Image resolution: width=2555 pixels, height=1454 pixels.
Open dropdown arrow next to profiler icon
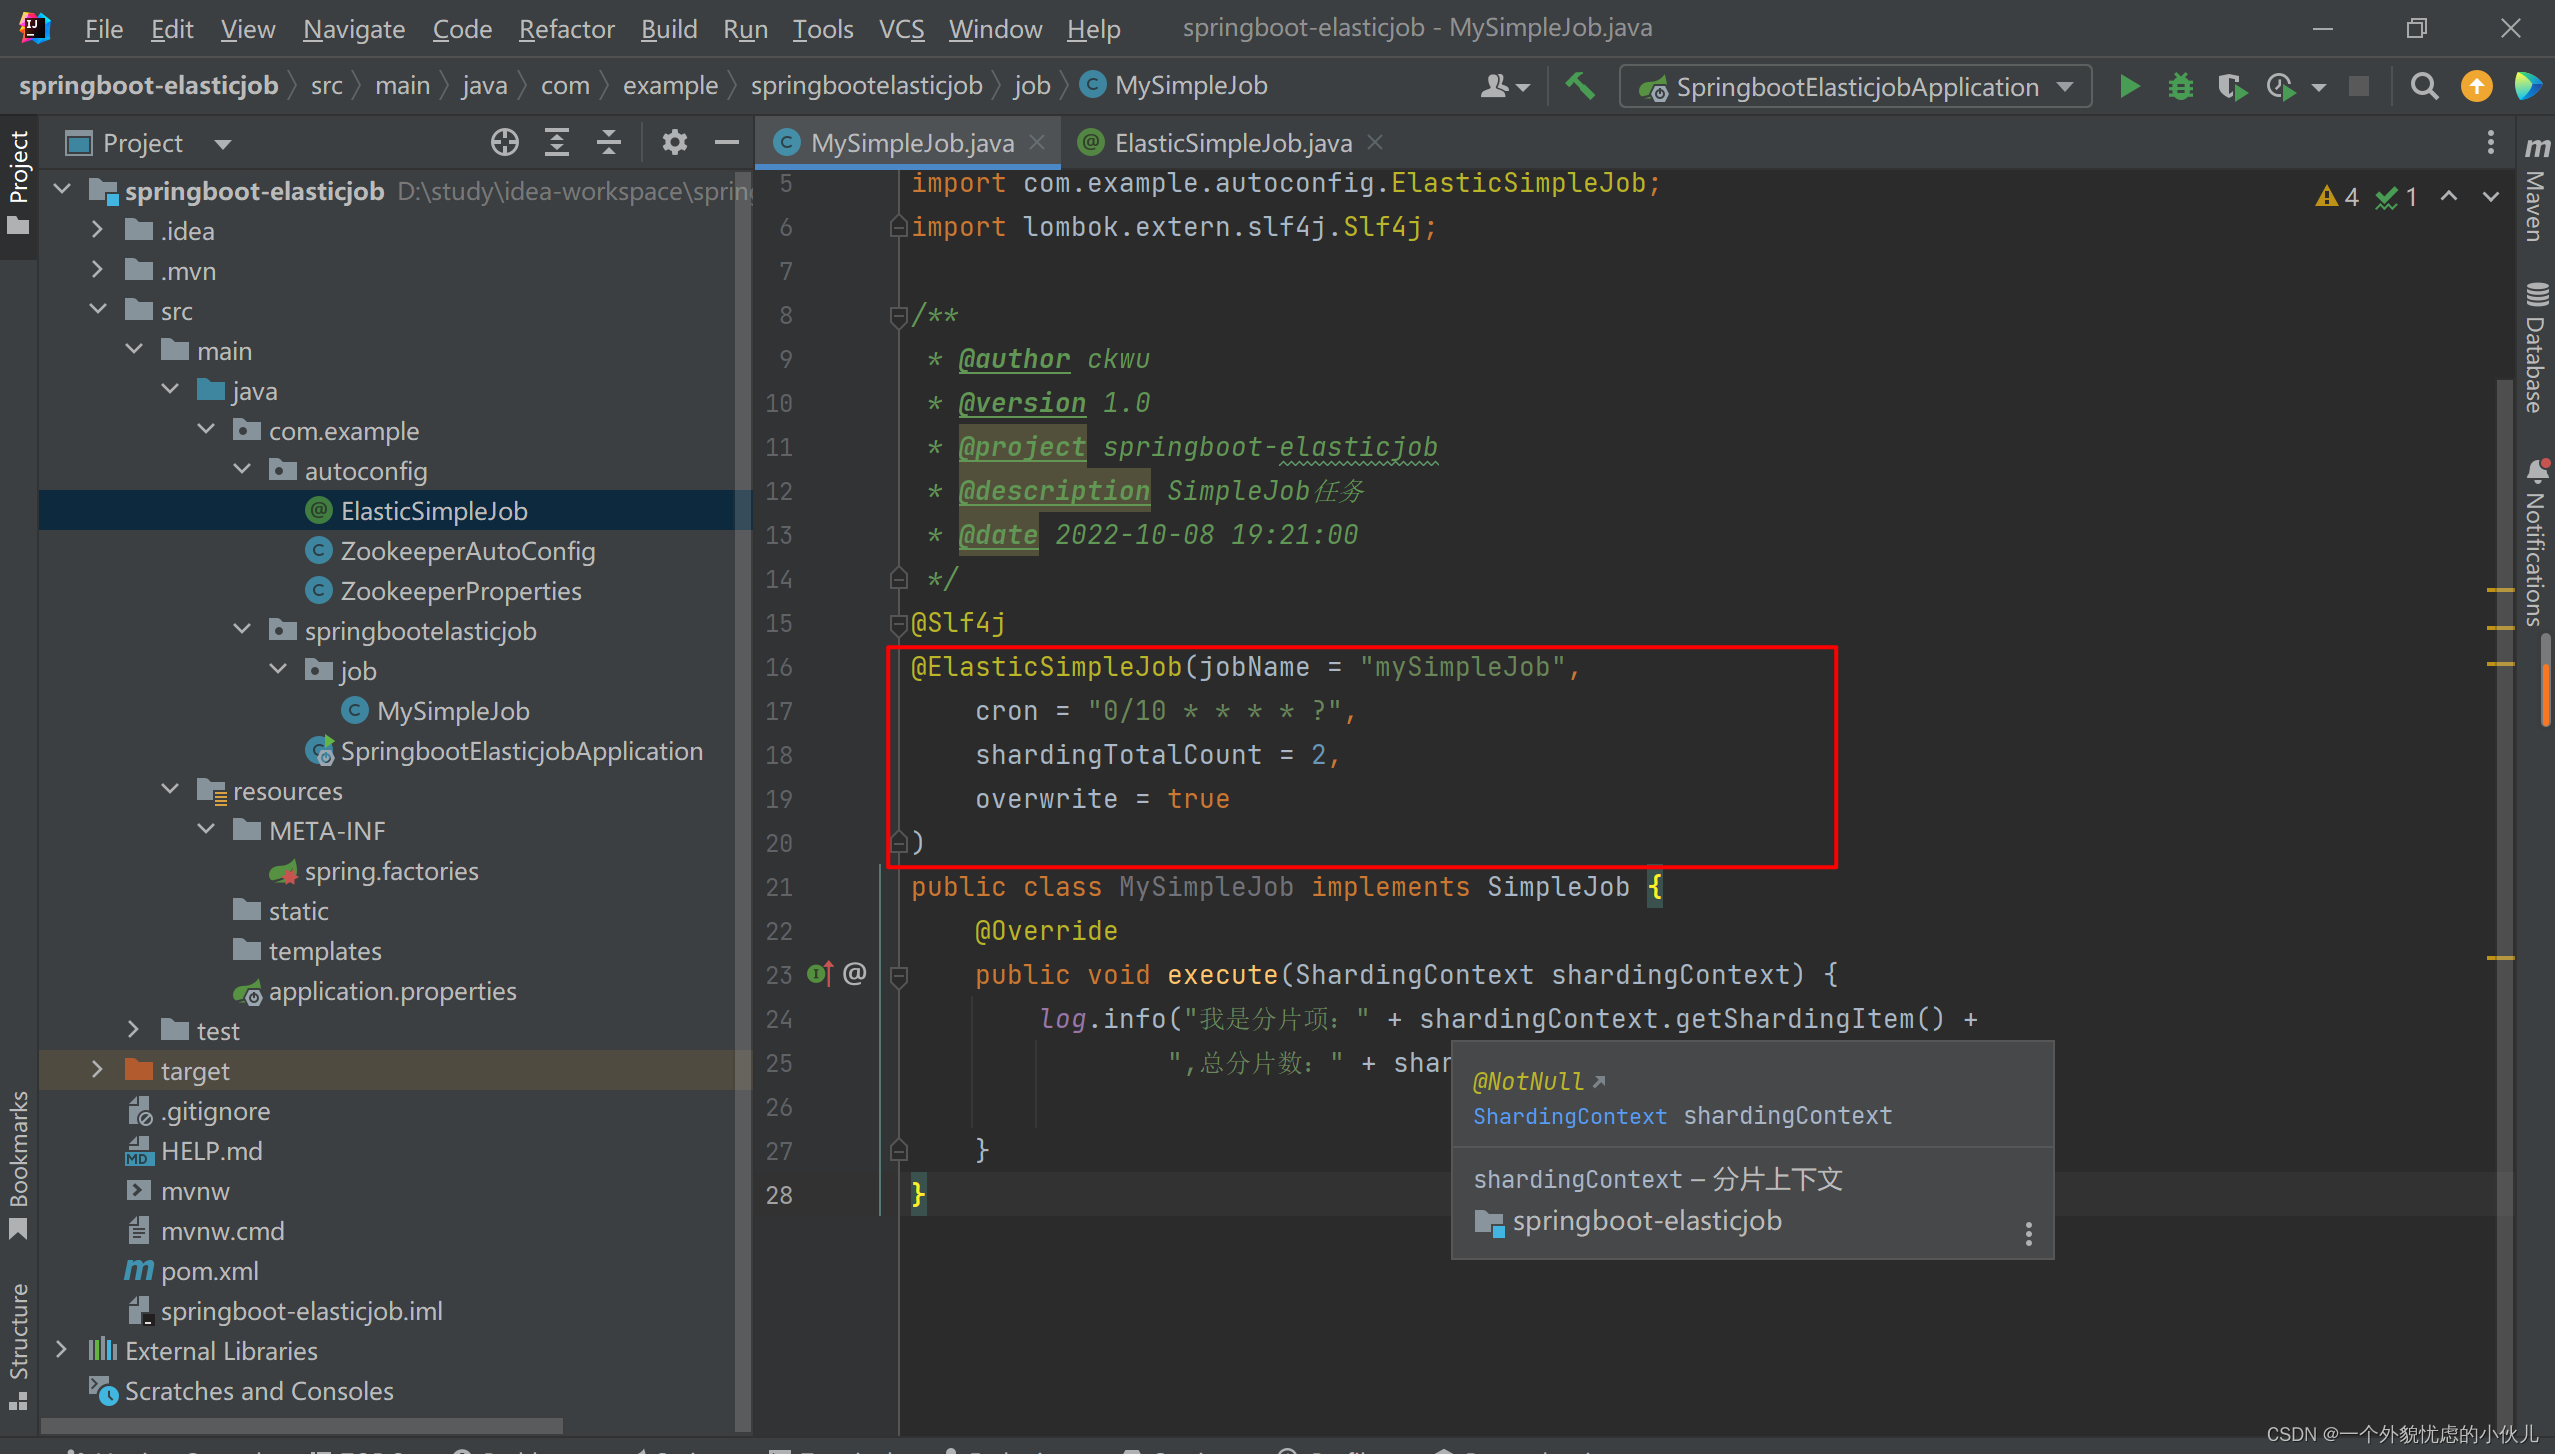tap(2318, 88)
